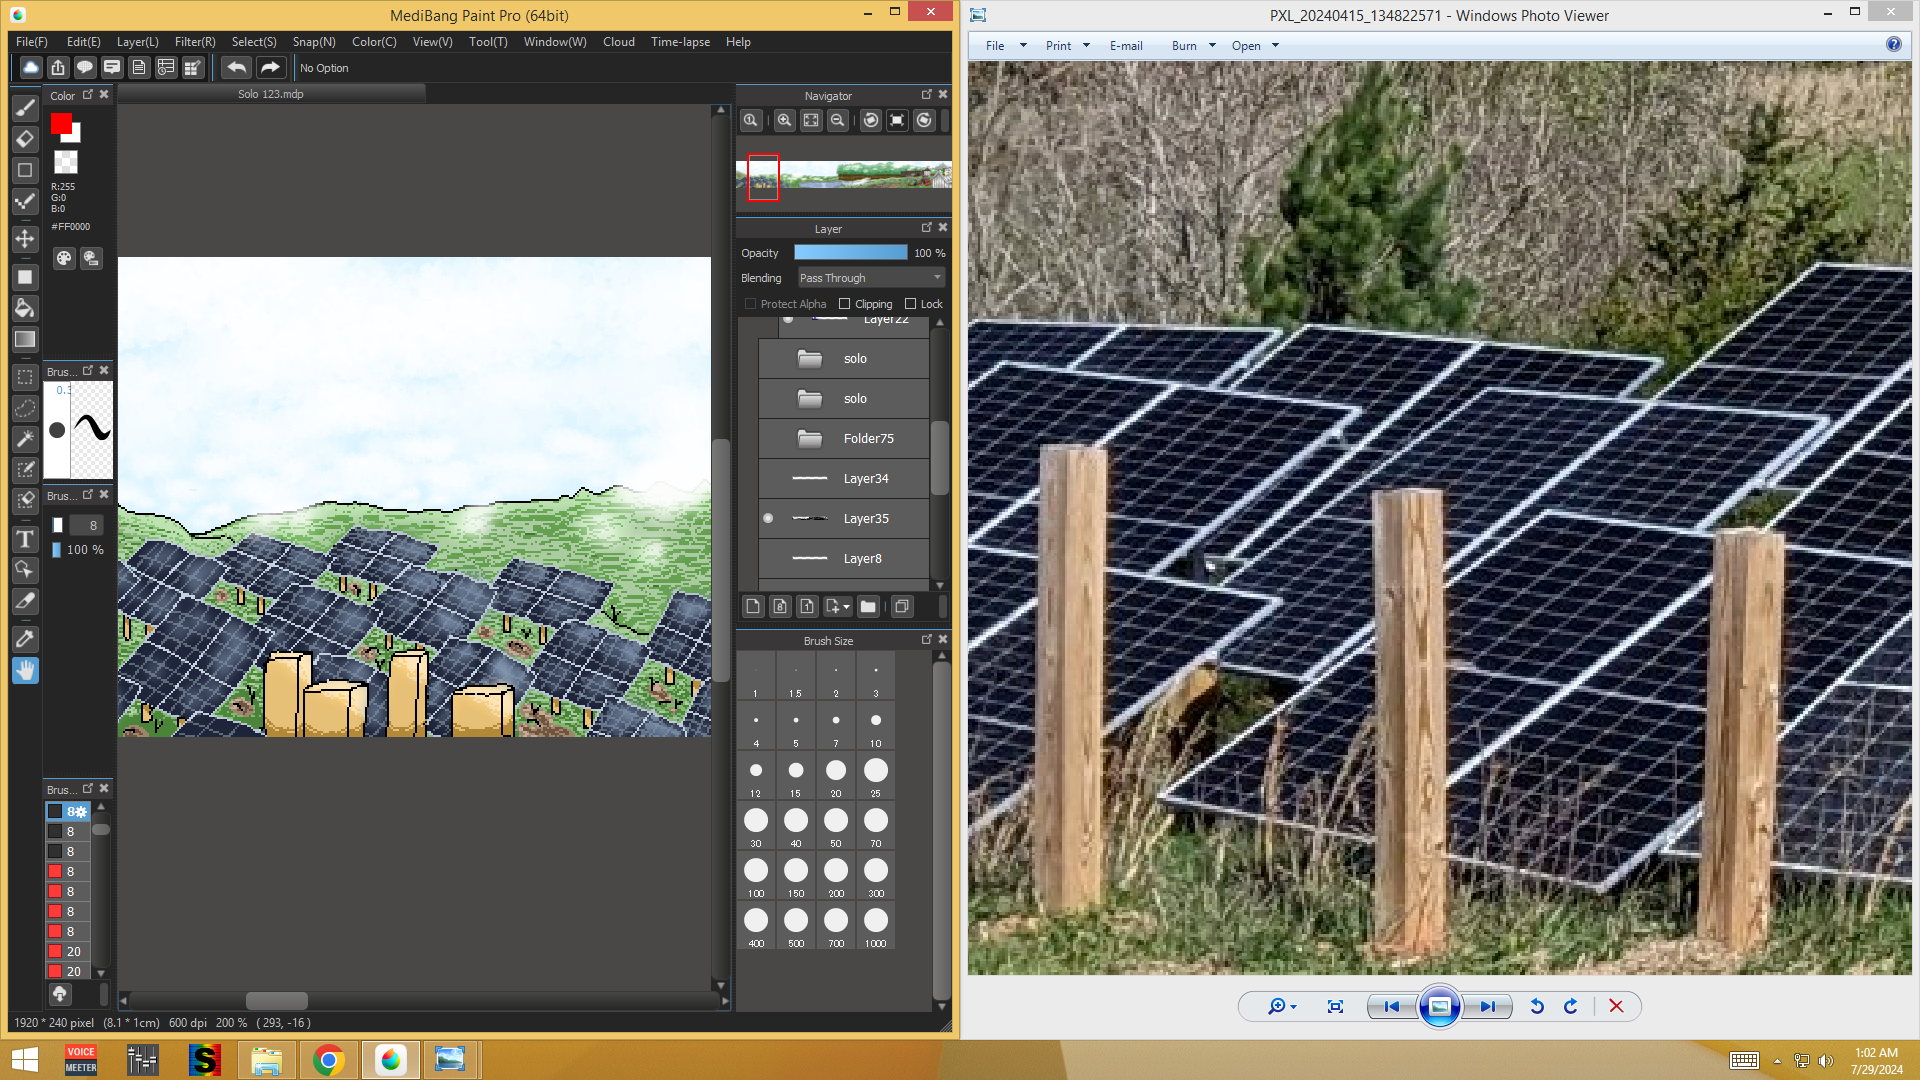Expand the Print dropdown in Photo Viewer
Viewport: 1920px width, 1080px height.
[x=1086, y=46]
